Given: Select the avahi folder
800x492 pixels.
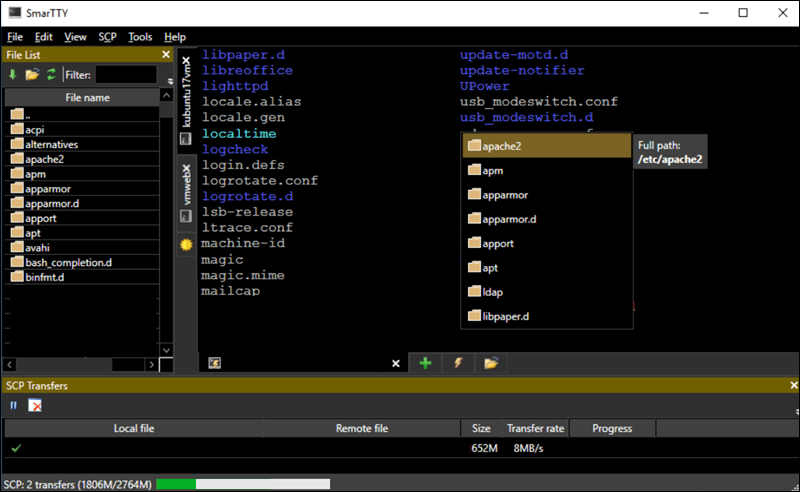Looking at the screenshot, I should point(82,248).
